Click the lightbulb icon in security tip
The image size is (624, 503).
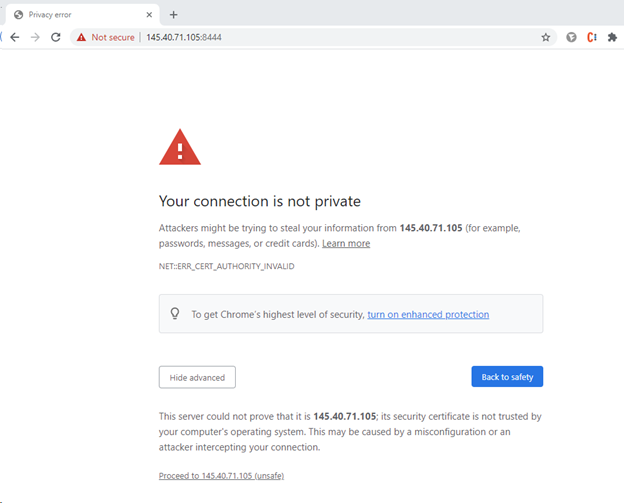tap(175, 314)
